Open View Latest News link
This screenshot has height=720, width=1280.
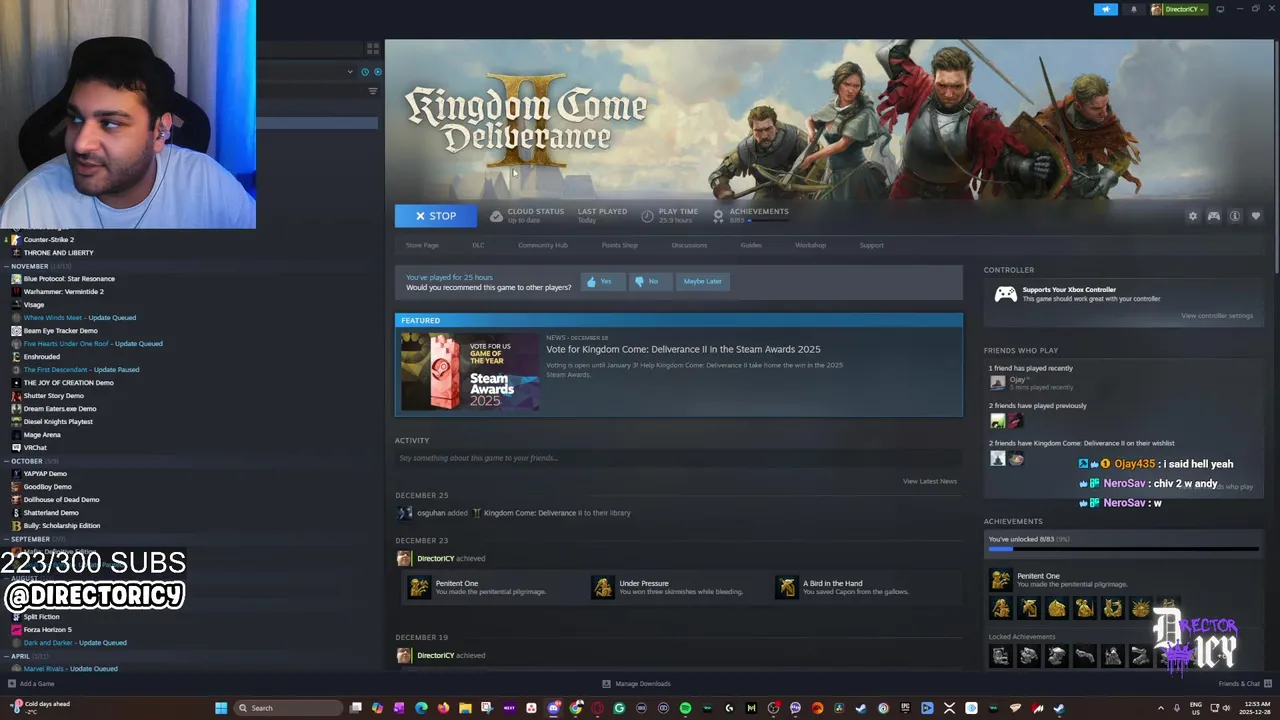[930, 481]
